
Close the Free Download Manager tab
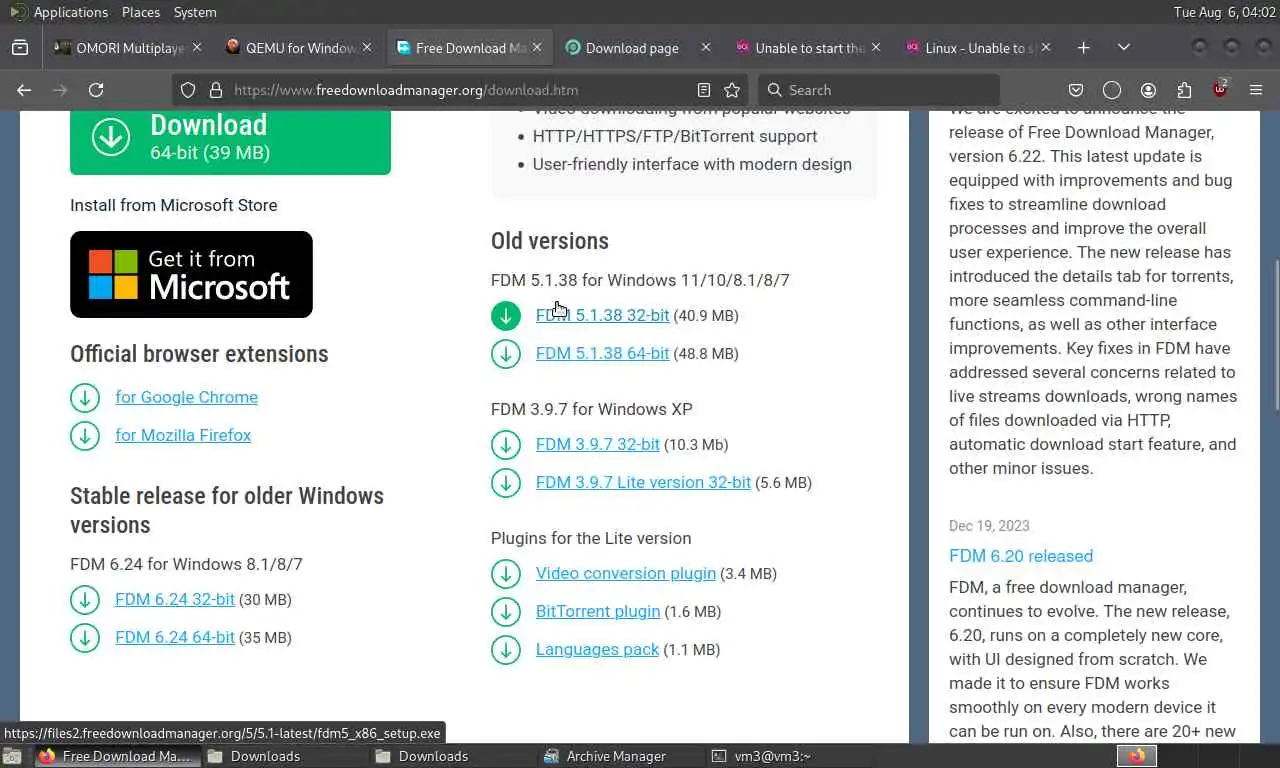(x=537, y=47)
